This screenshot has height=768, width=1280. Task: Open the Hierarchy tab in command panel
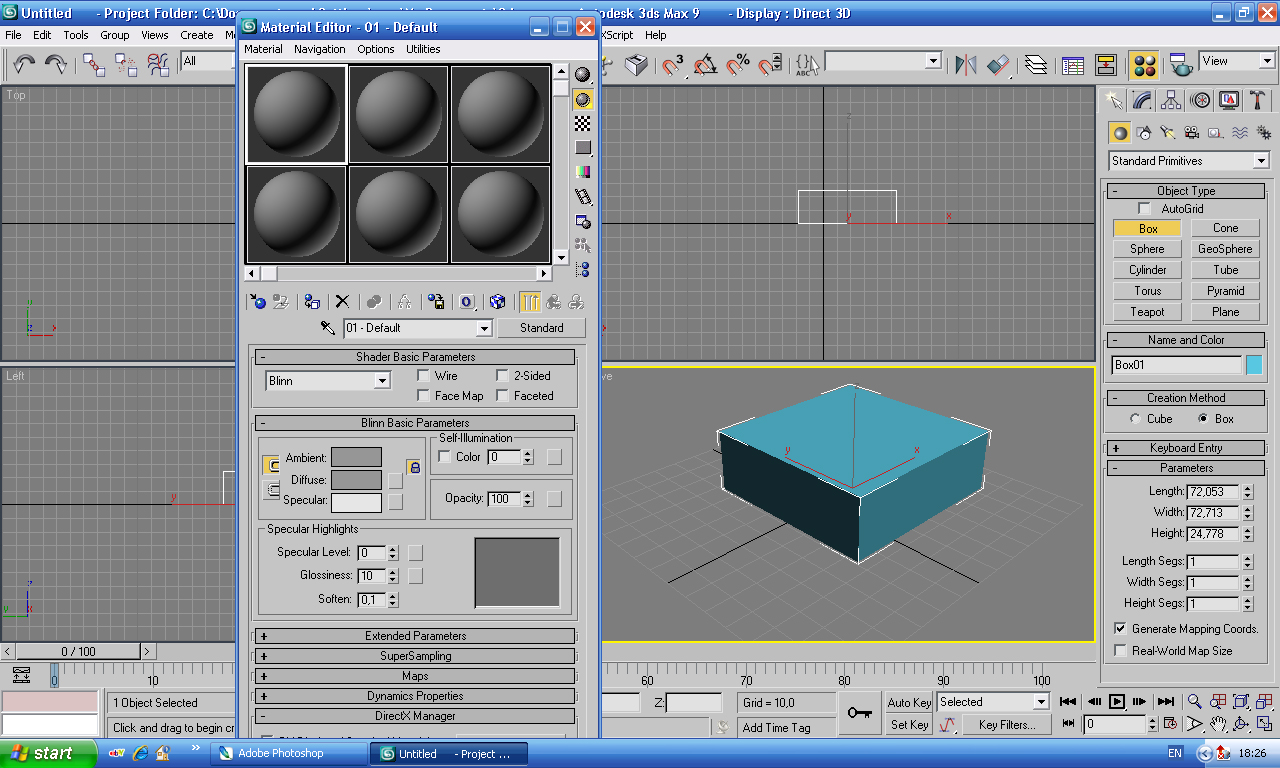(1171, 100)
